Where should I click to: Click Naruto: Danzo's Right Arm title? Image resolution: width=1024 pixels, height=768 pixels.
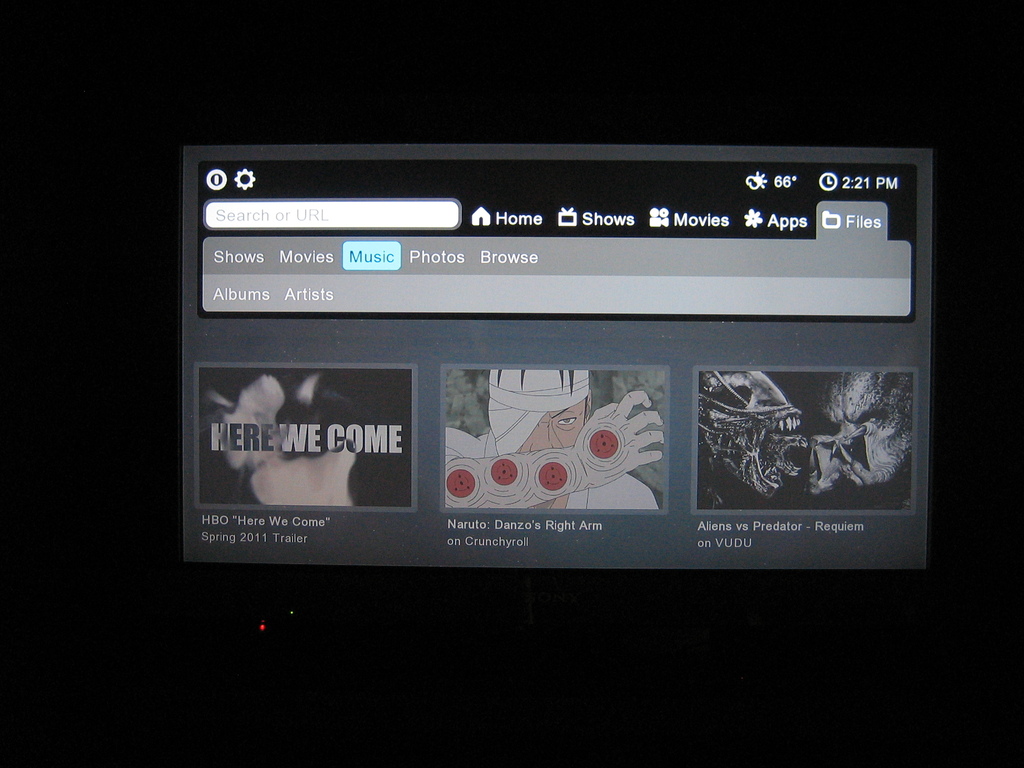[524, 525]
